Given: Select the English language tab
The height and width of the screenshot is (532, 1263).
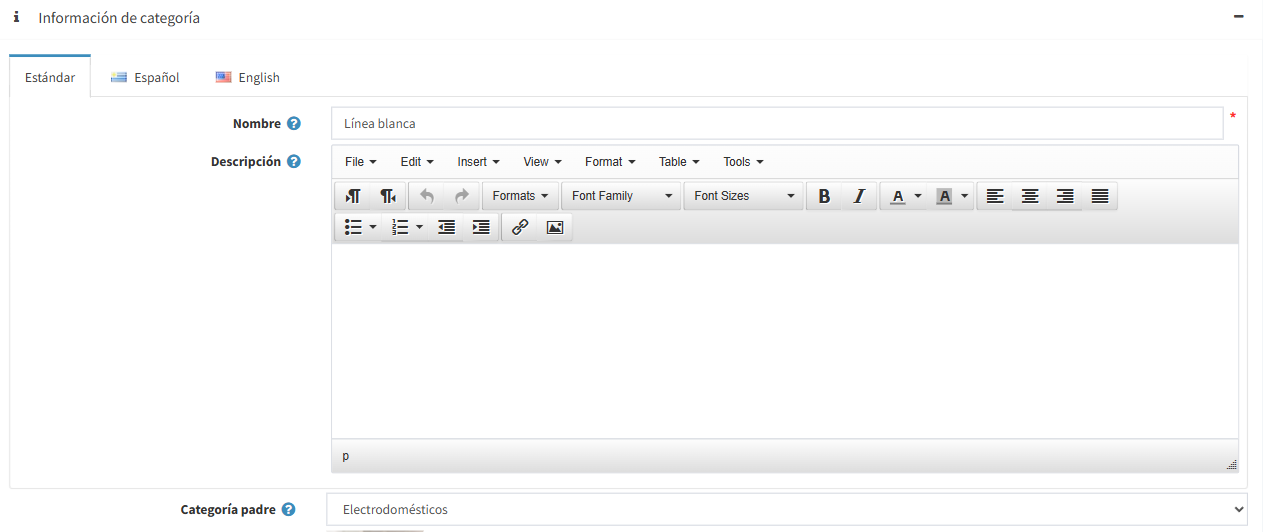Looking at the screenshot, I should coord(248,77).
